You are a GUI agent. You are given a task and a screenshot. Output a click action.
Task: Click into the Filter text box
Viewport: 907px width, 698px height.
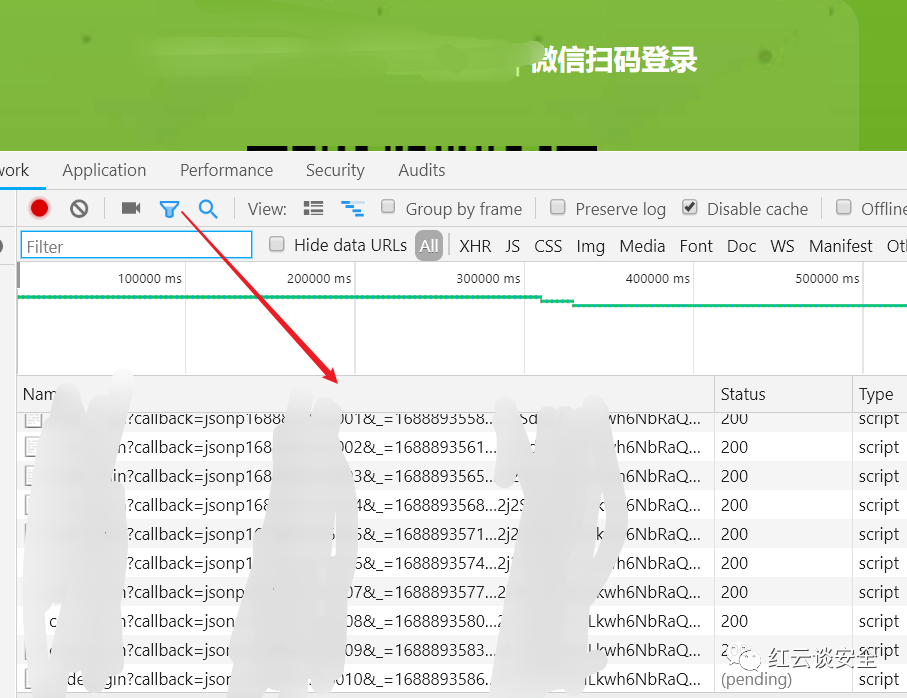(x=137, y=245)
